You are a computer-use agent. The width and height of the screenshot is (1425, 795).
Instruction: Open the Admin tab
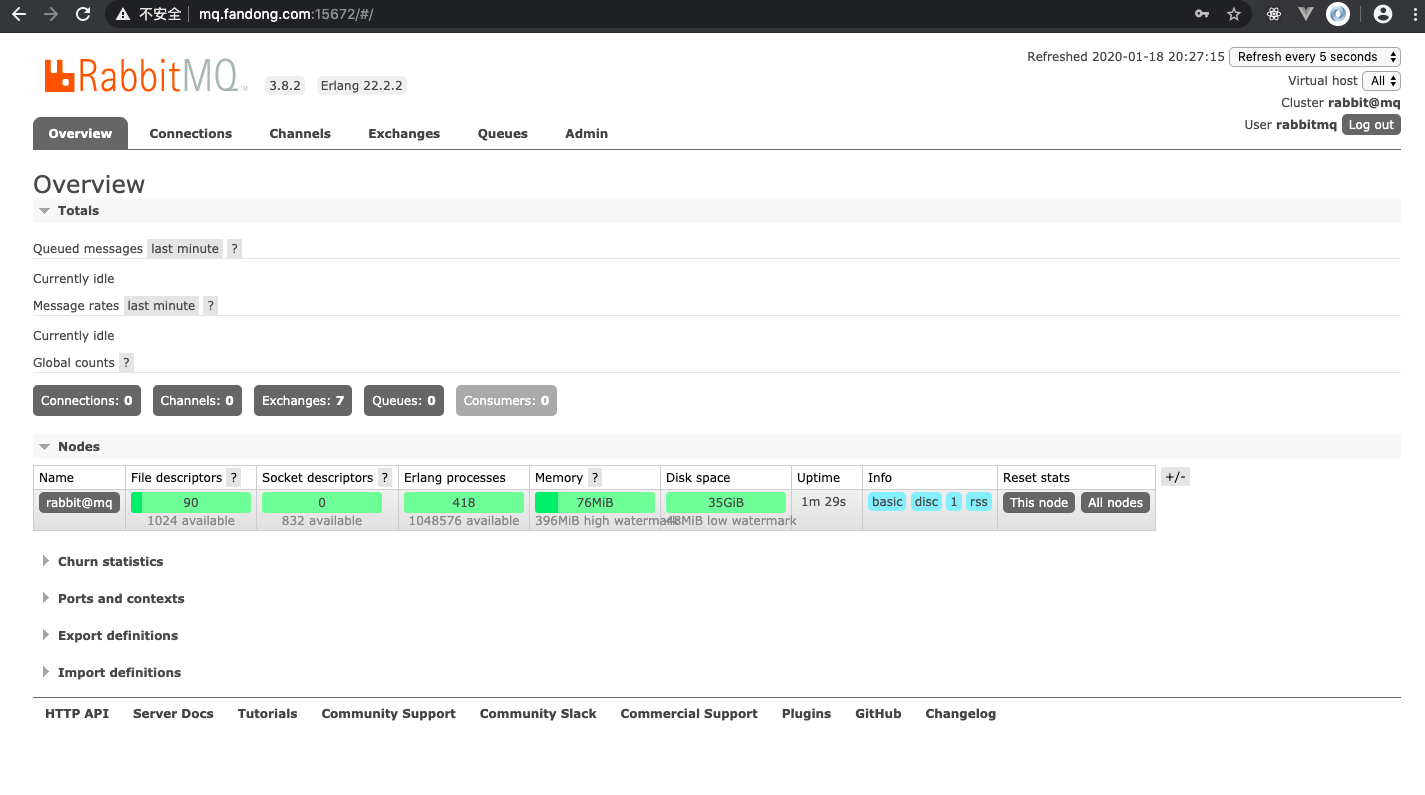[x=586, y=133]
